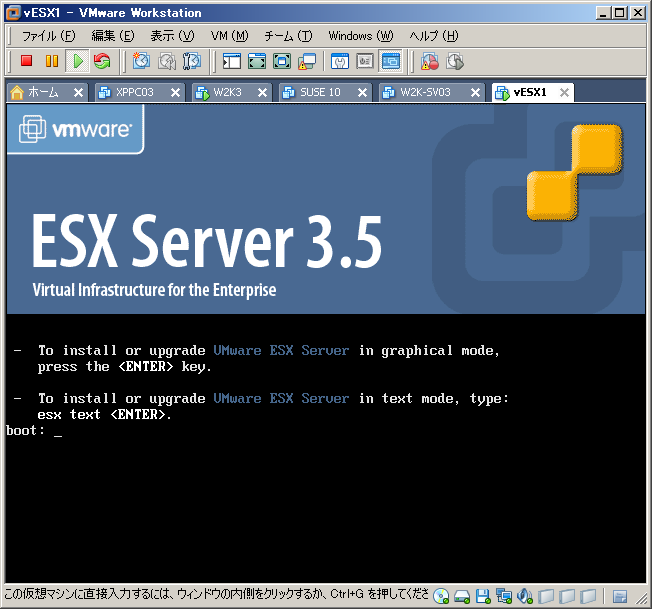
Task: Select the console view icon
Action: click(x=390, y=62)
